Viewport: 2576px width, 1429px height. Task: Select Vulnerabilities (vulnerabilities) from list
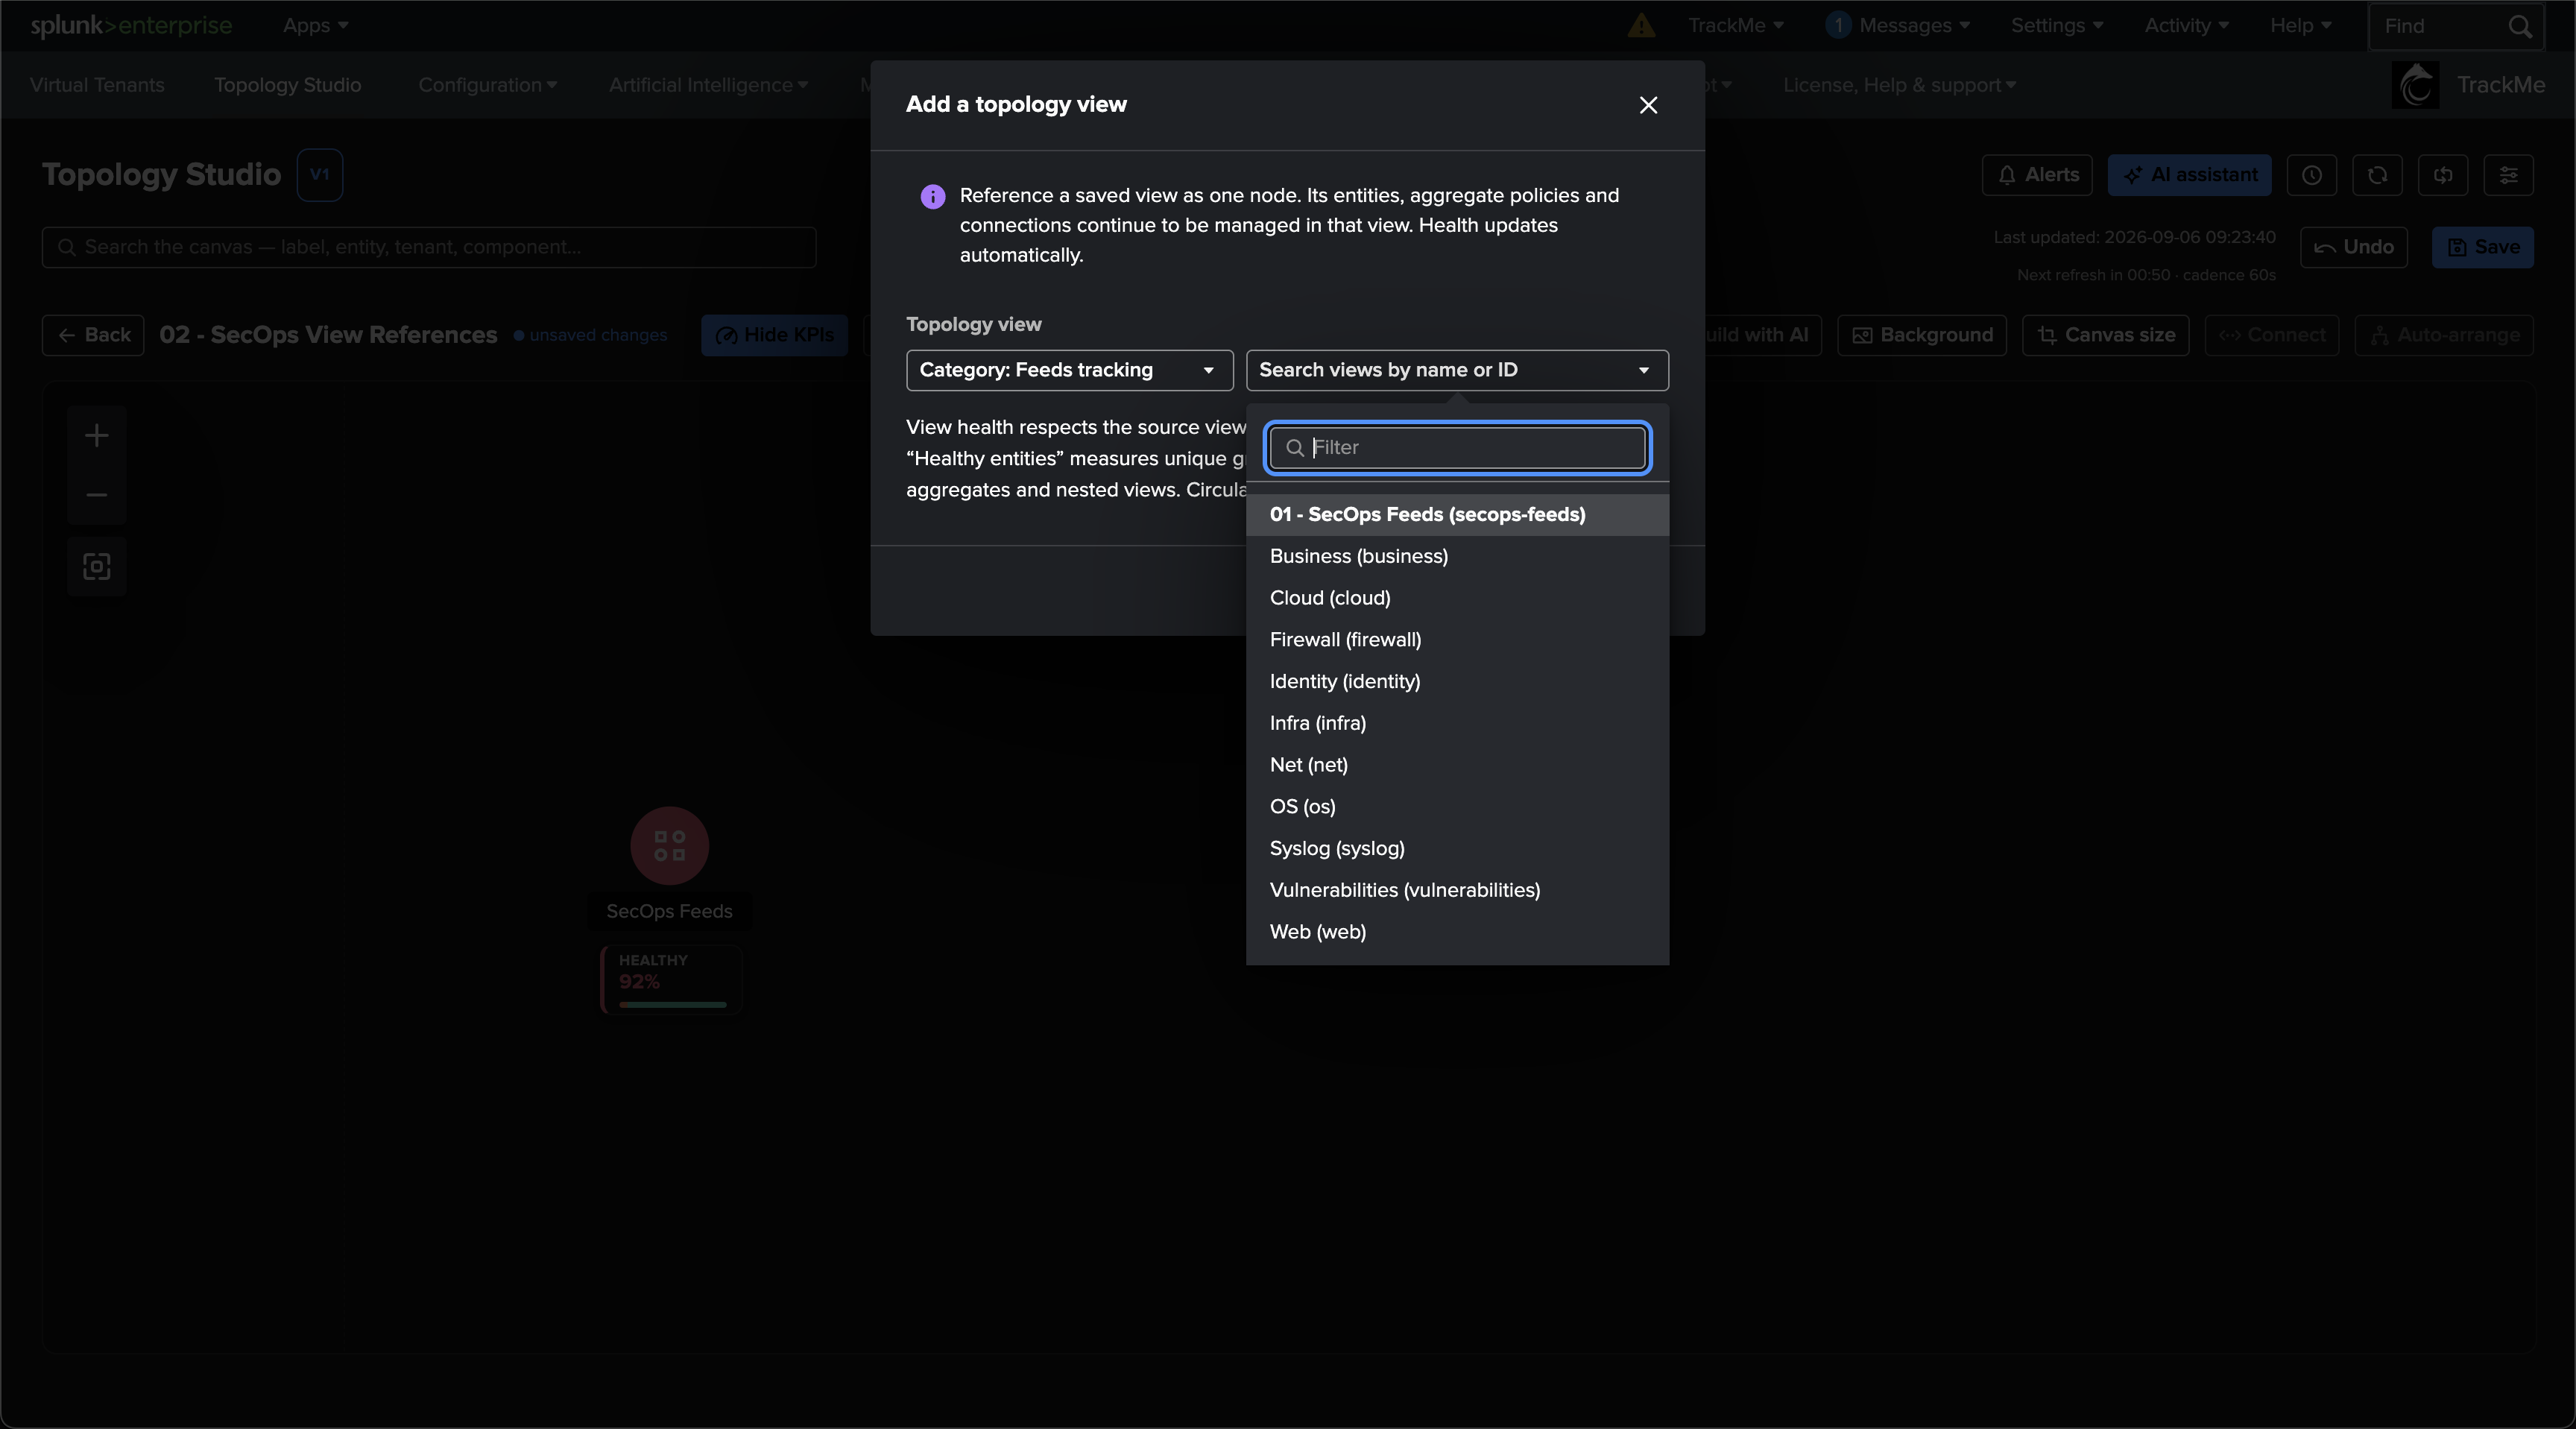click(x=1457, y=890)
